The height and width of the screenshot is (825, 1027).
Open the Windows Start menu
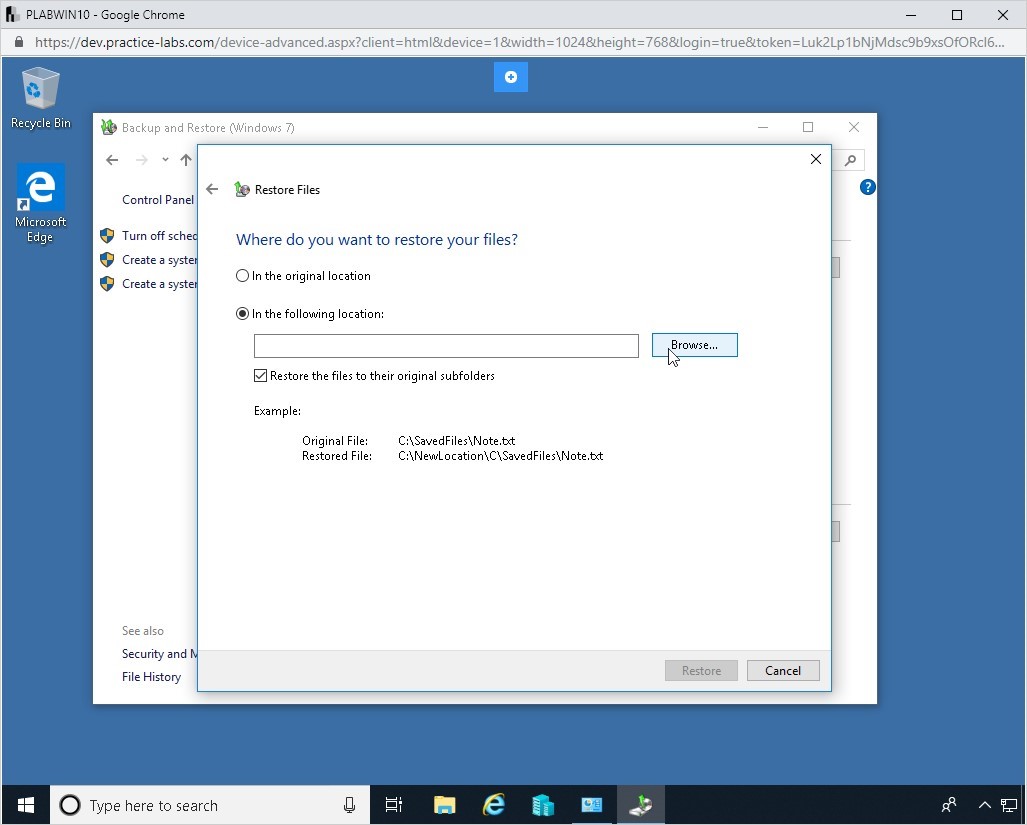(x=26, y=805)
